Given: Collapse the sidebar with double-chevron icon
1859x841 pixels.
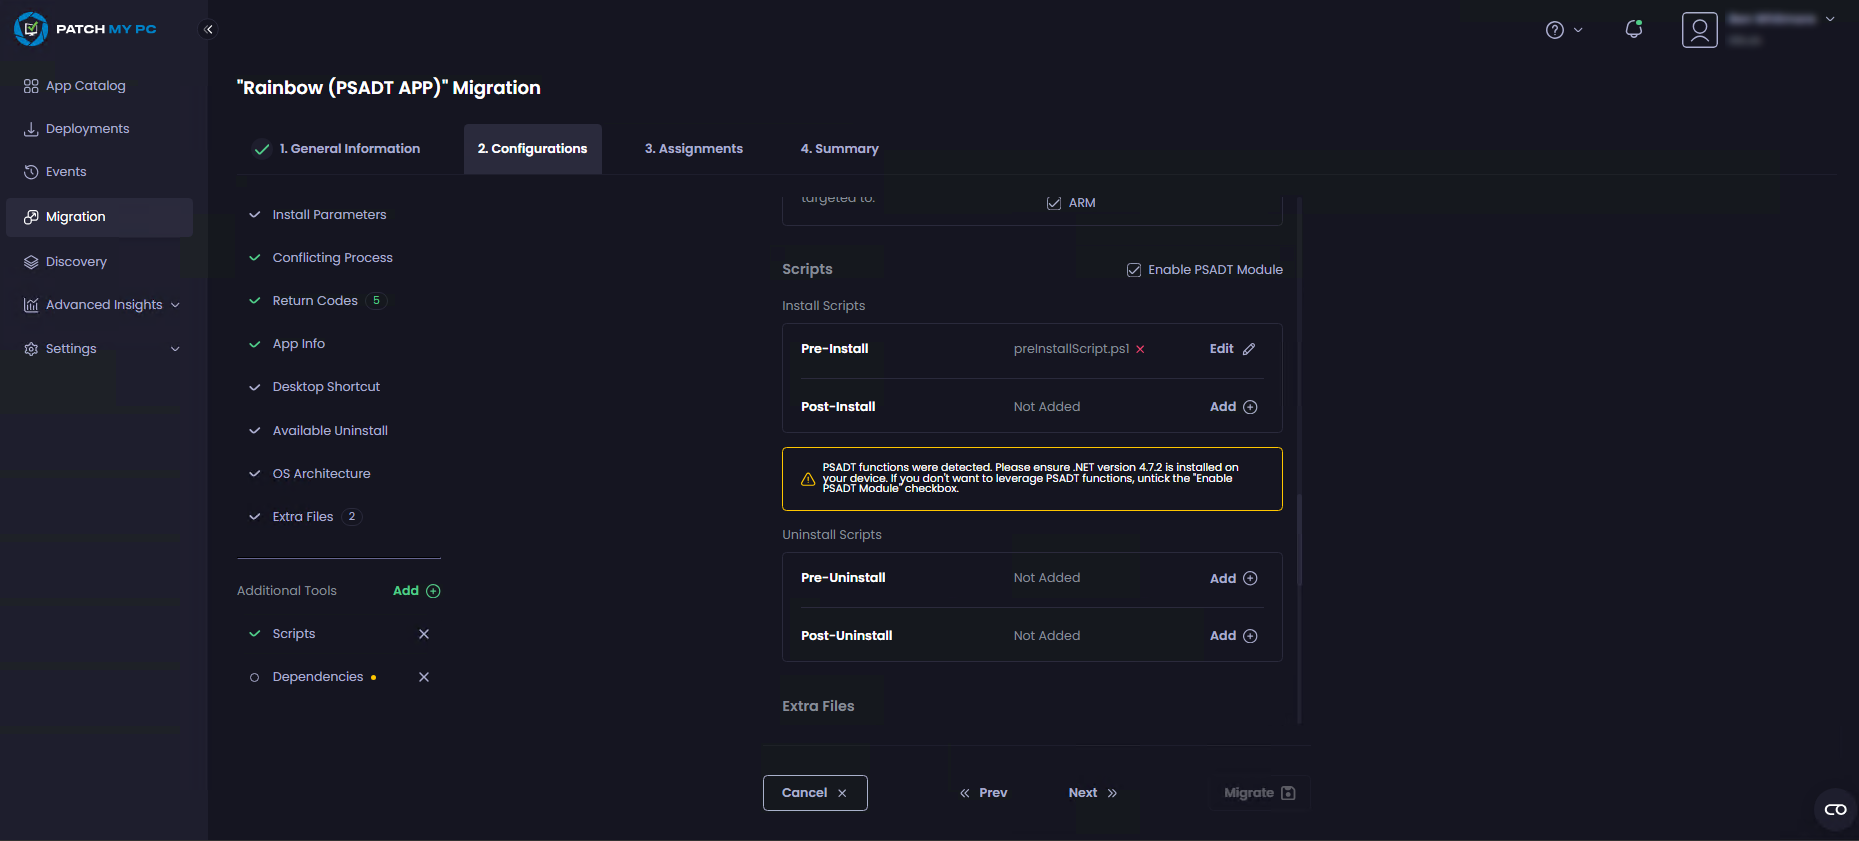Looking at the screenshot, I should tap(208, 29).
